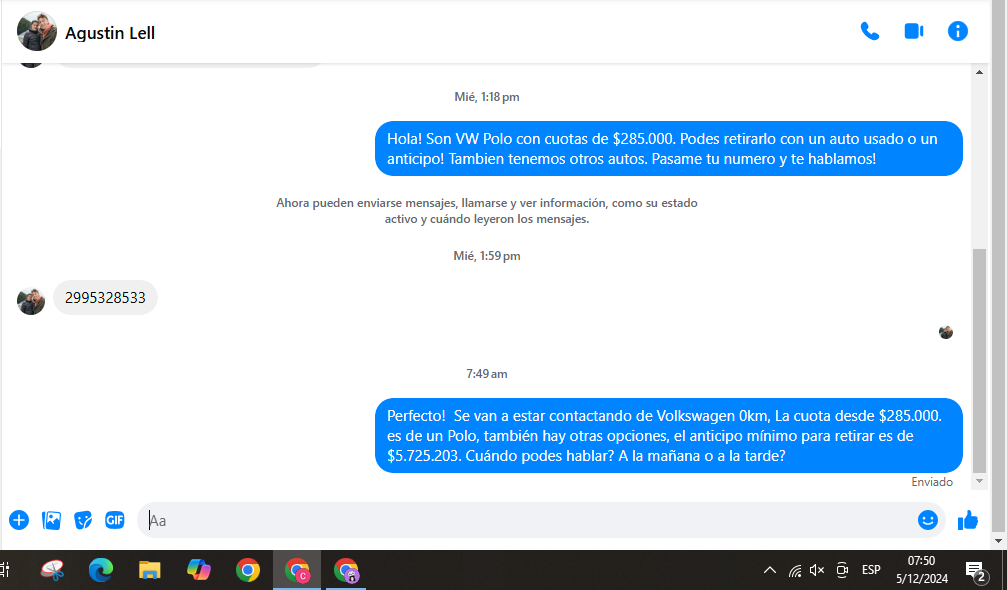Attach a photo or file

pyautogui.click(x=51, y=520)
